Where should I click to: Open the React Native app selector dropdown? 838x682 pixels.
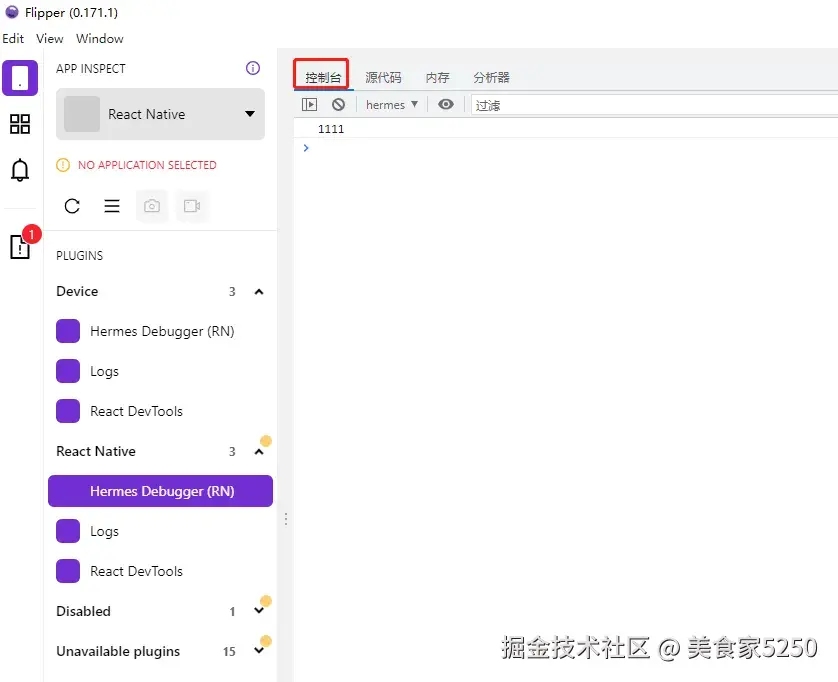coord(160,114)
